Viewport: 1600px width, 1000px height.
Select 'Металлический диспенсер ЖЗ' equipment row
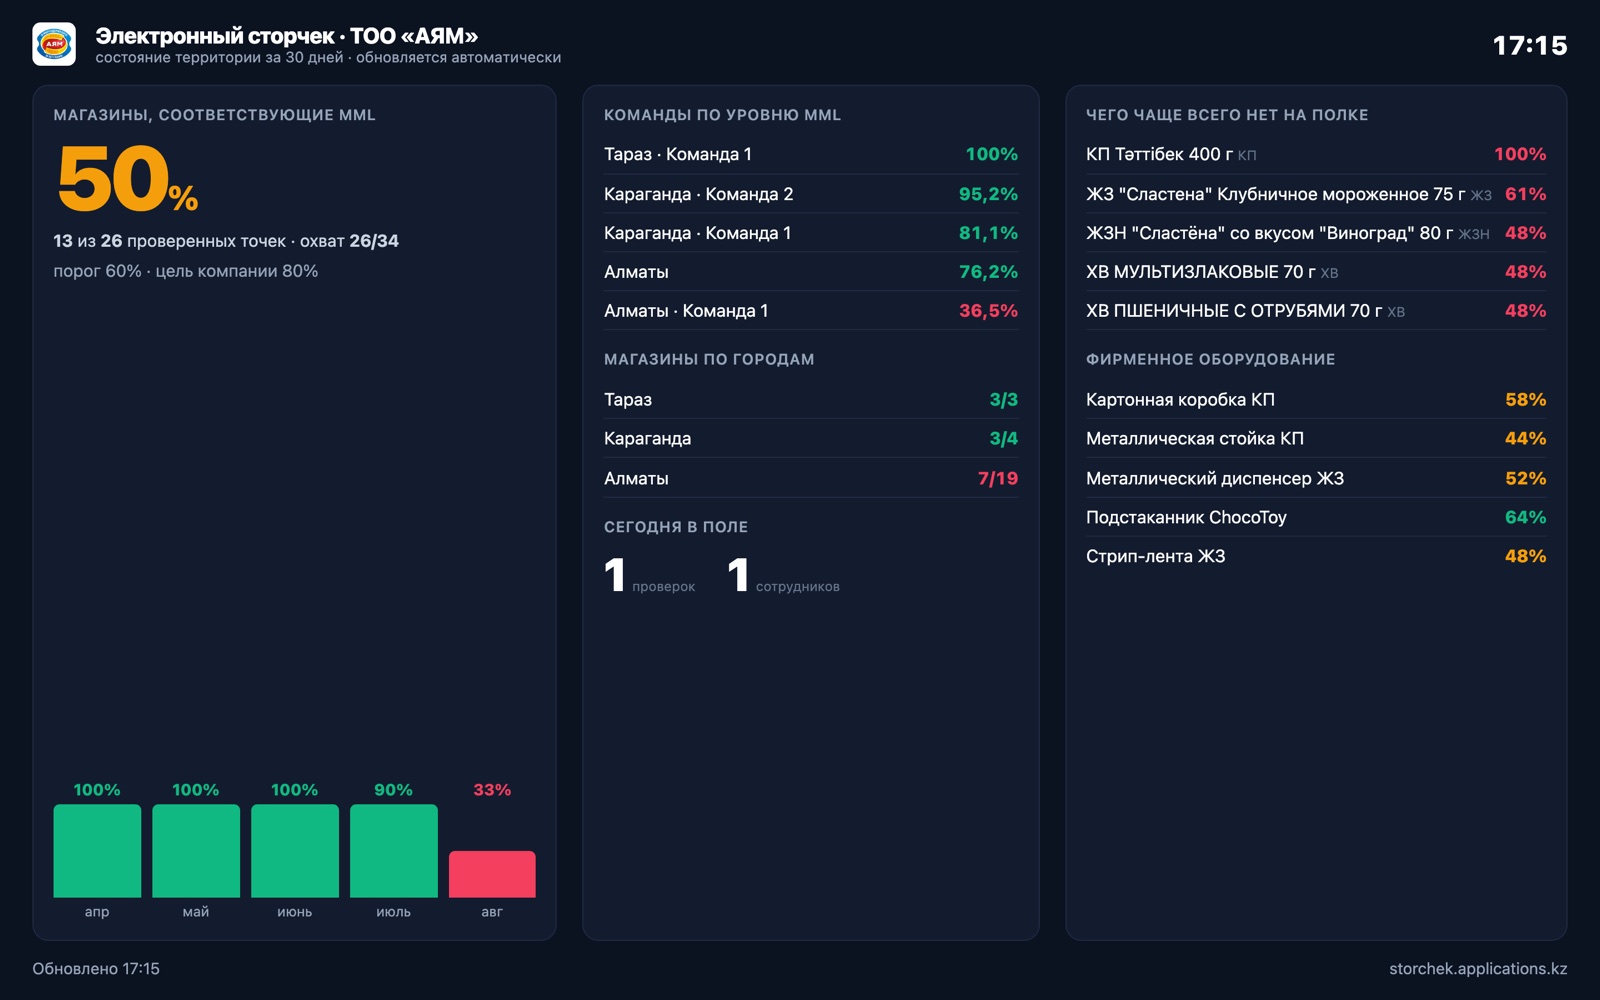click(x=1316, y=478)
